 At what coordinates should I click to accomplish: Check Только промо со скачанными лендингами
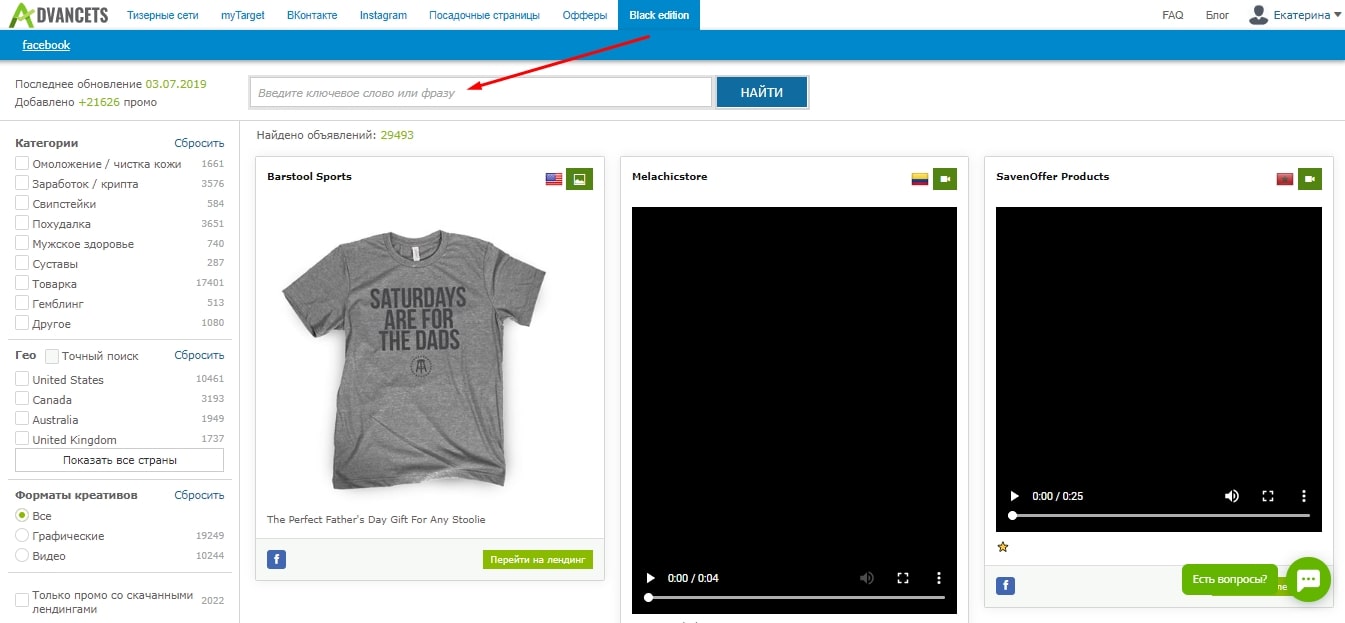pos(22,600)
